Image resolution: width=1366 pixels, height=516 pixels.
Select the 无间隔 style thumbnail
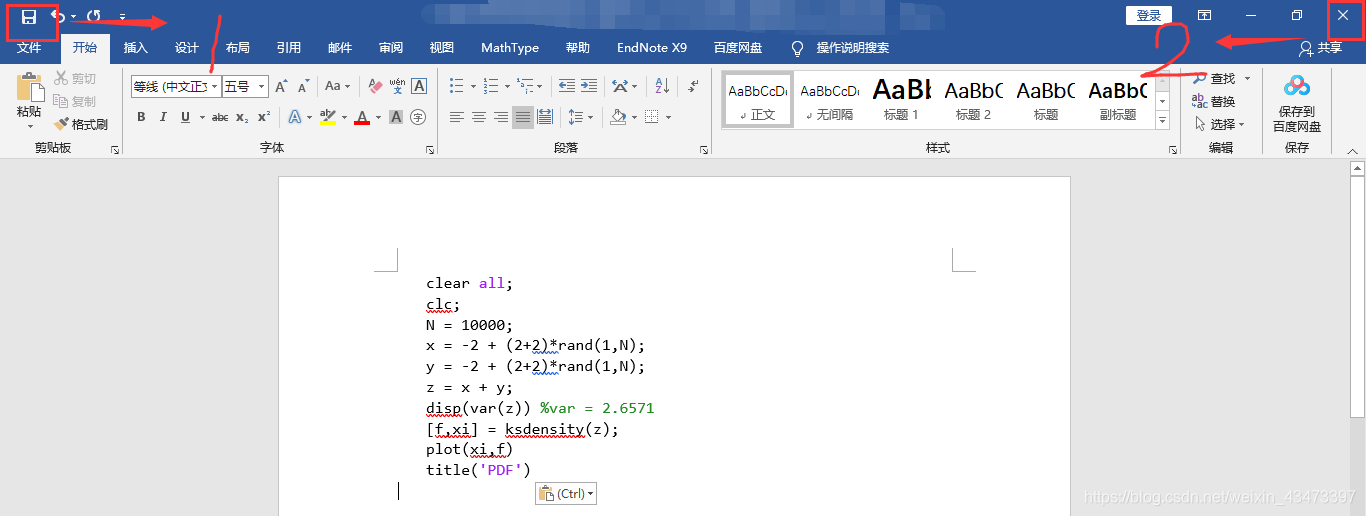point(829,99)
